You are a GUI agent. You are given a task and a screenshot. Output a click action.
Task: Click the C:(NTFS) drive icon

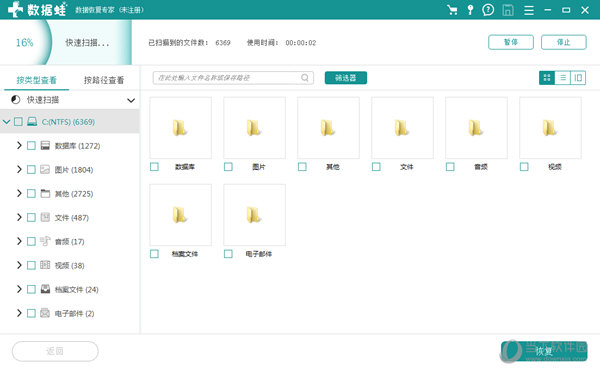(32, 122)
